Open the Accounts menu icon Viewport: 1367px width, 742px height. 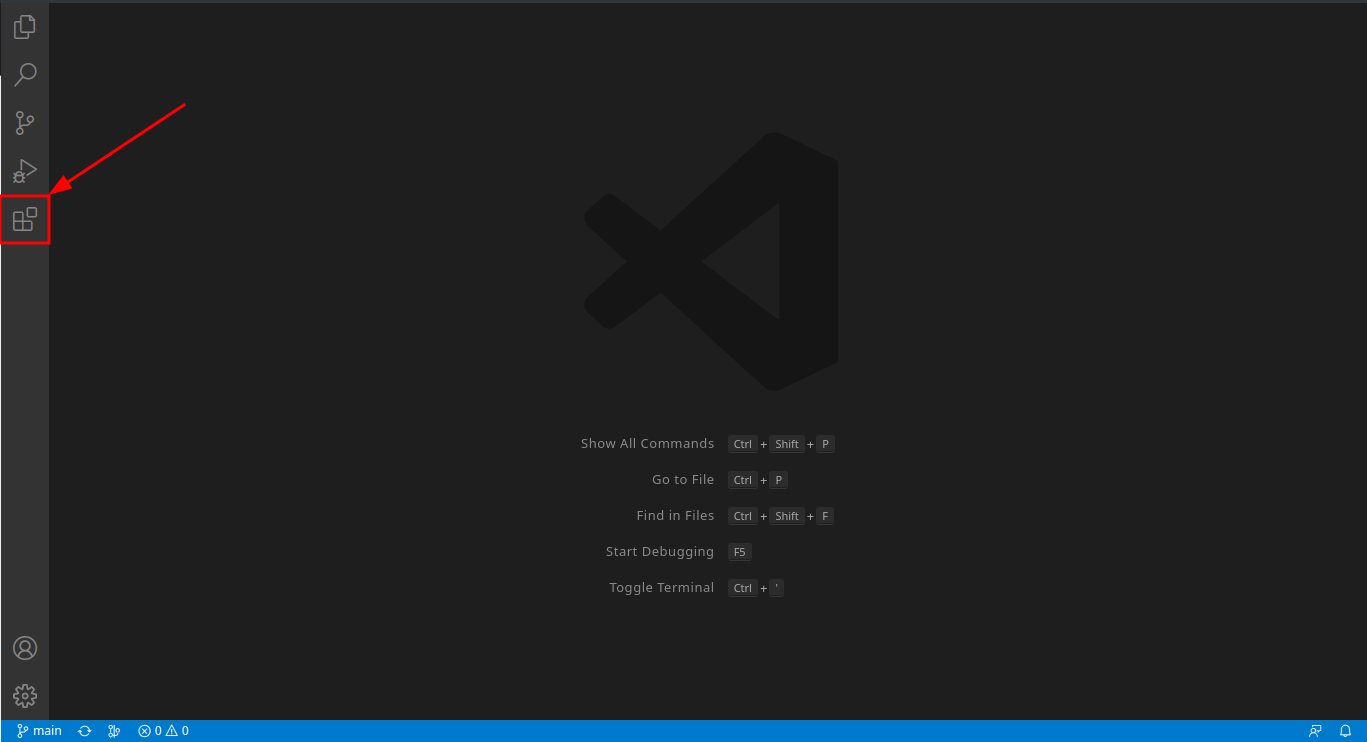coord(25,648)
